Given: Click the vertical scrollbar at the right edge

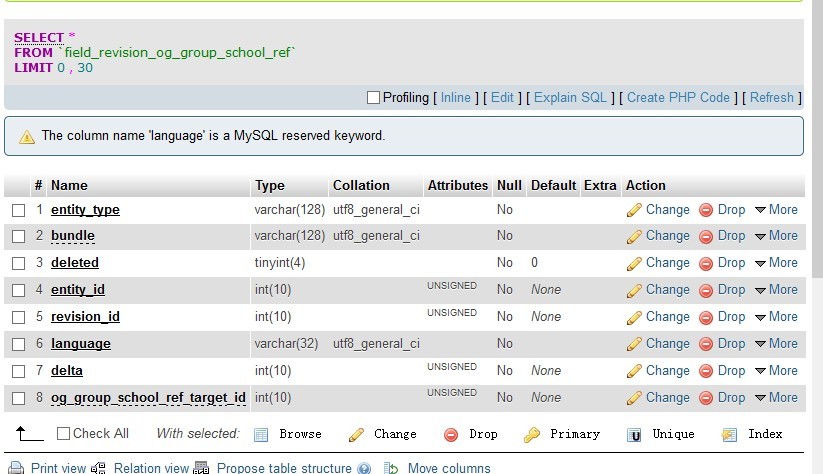Looking at the screenshot, I should pos(817,139).
